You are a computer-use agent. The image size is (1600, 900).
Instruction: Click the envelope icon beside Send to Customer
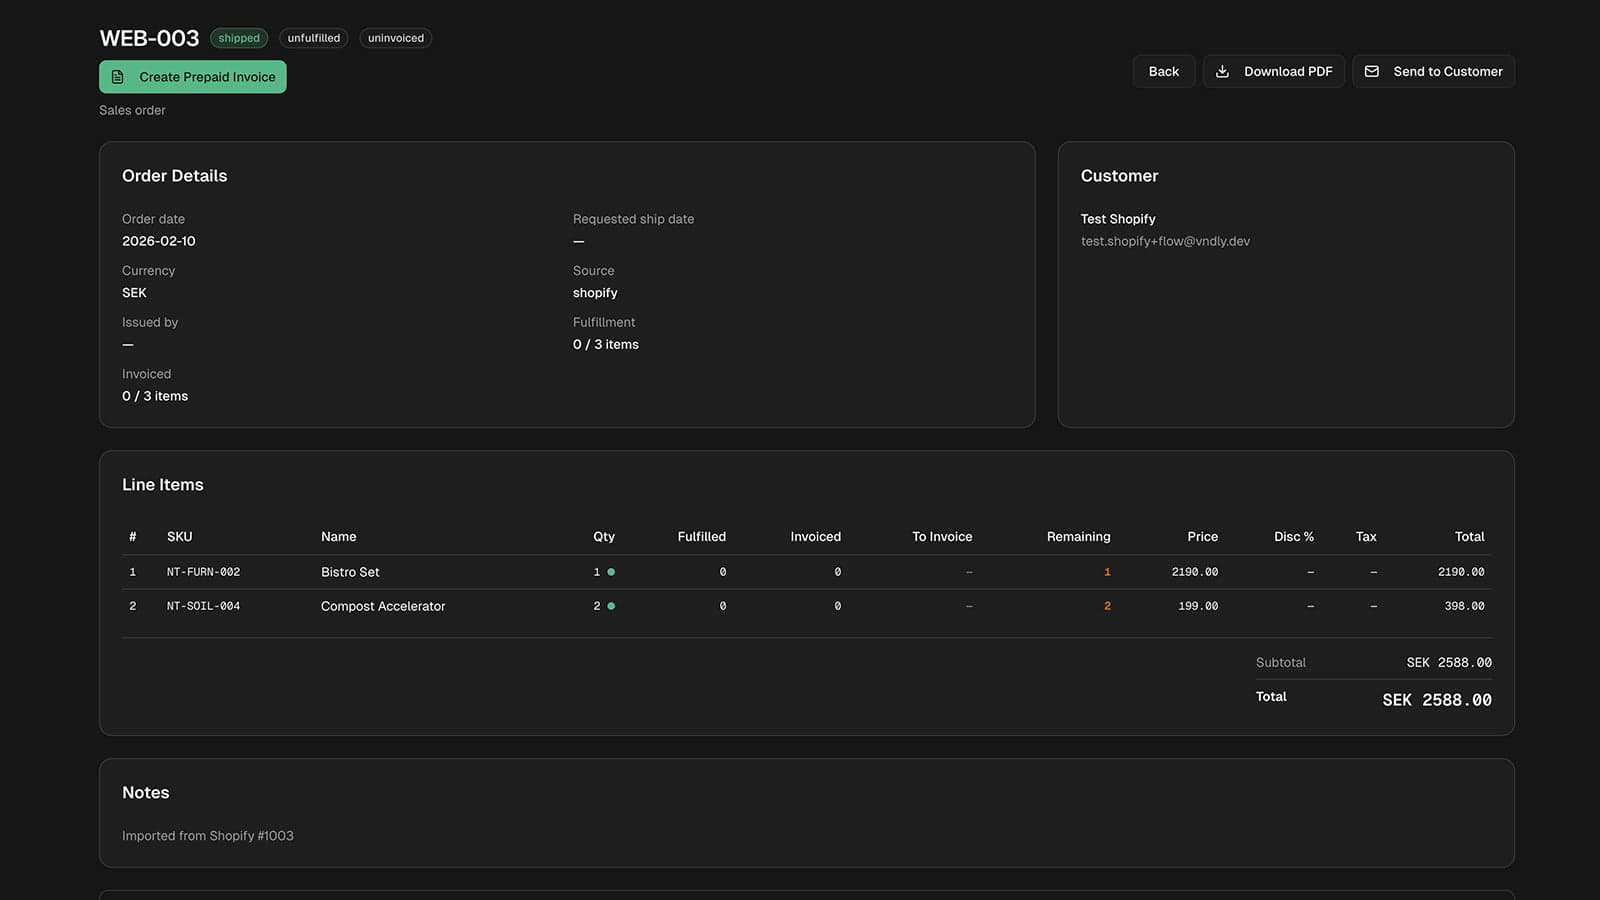1372,71
